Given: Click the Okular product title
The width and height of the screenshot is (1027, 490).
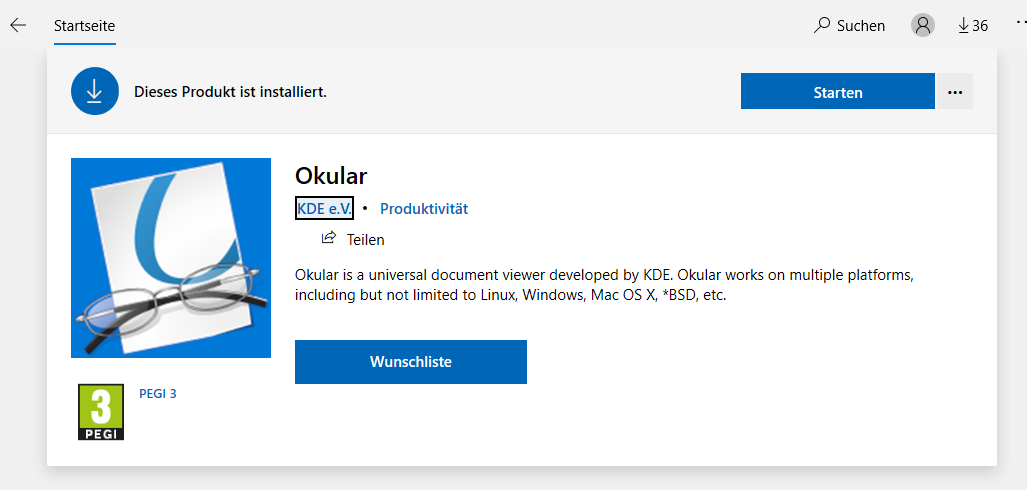Looking at the screenshot, I should [x=331, y=176].
